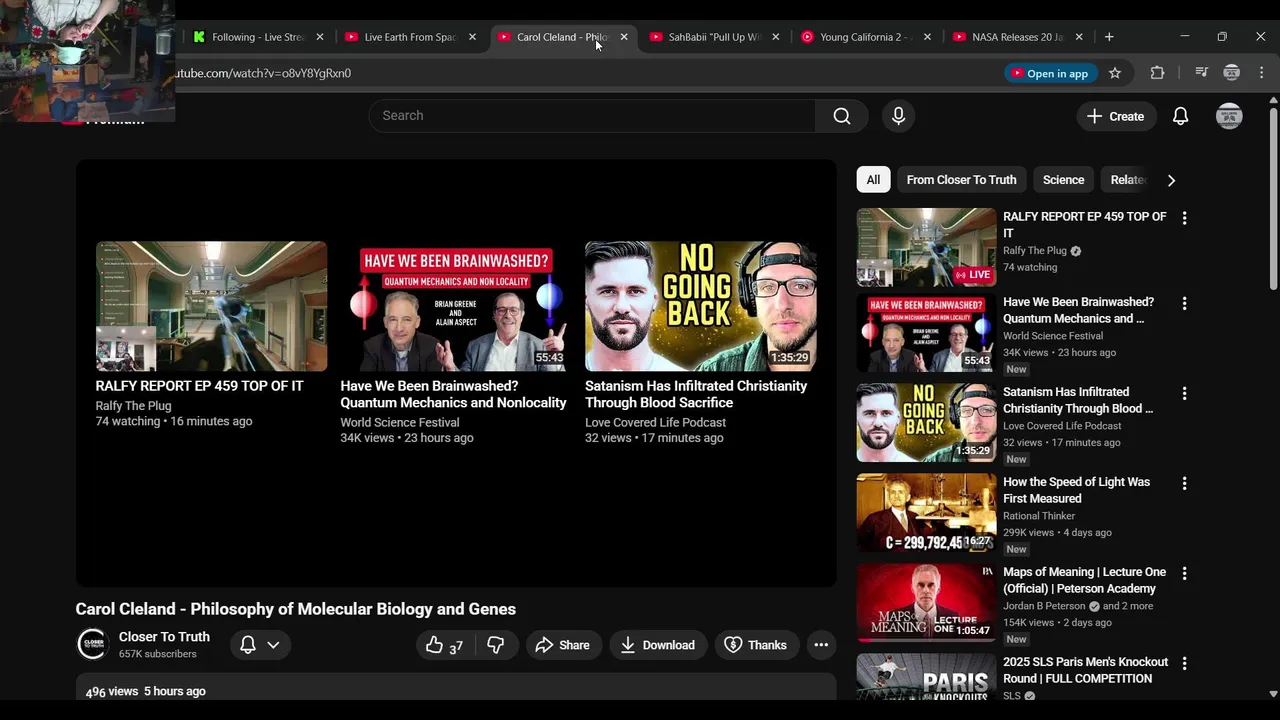This screenshot has height=720, width=1280.
Task: Open RALFY REPORT endscreen thumbnail
Action: (211, 306)
